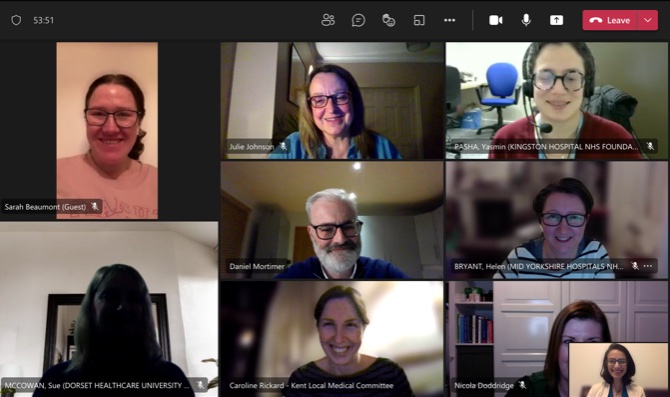Select PASHA, Yasmin video tile

coord(556,100)
